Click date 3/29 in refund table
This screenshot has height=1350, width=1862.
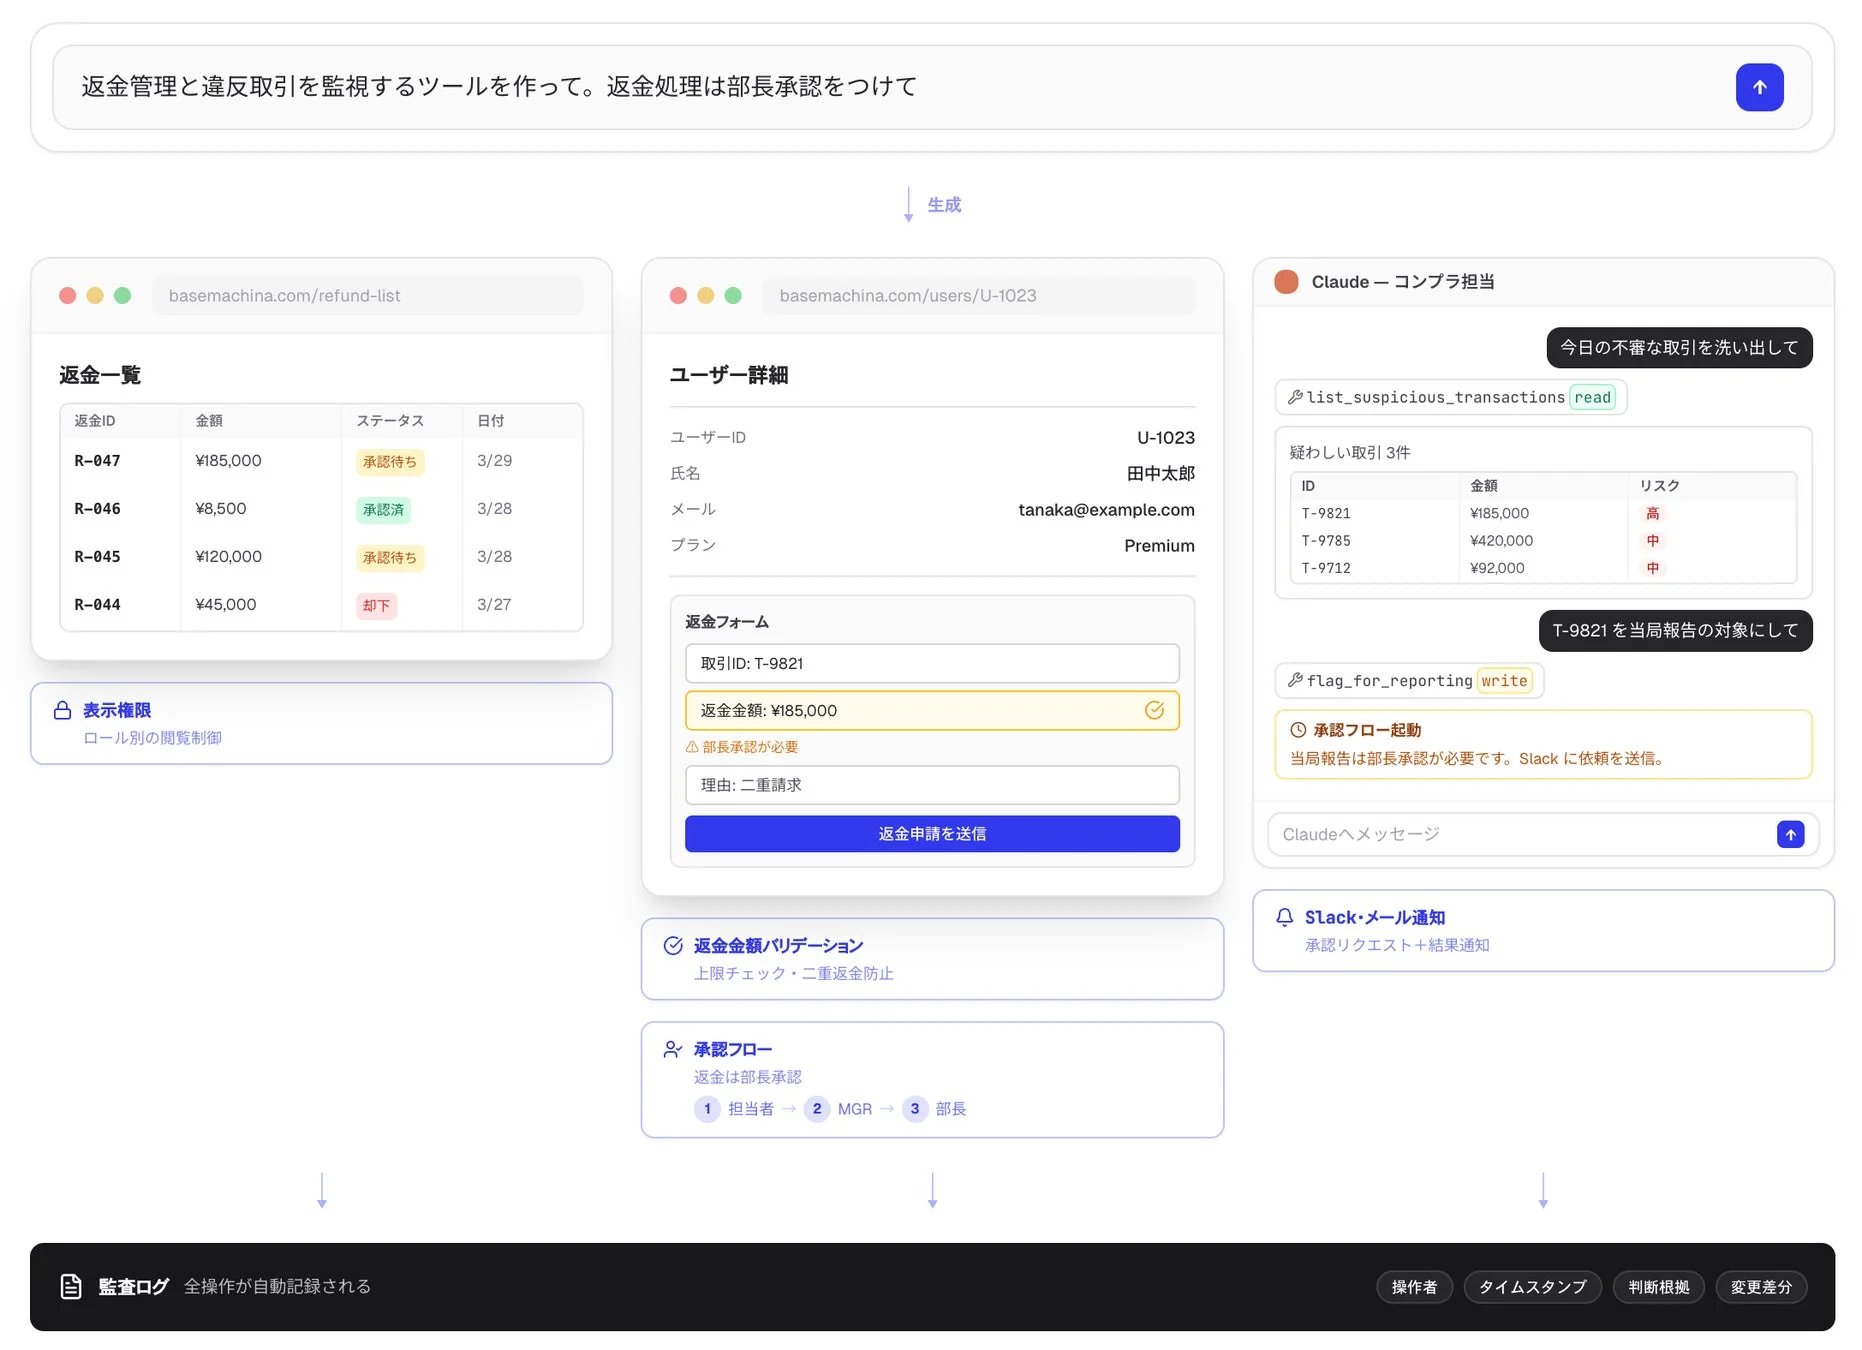[x=494, y=460]
